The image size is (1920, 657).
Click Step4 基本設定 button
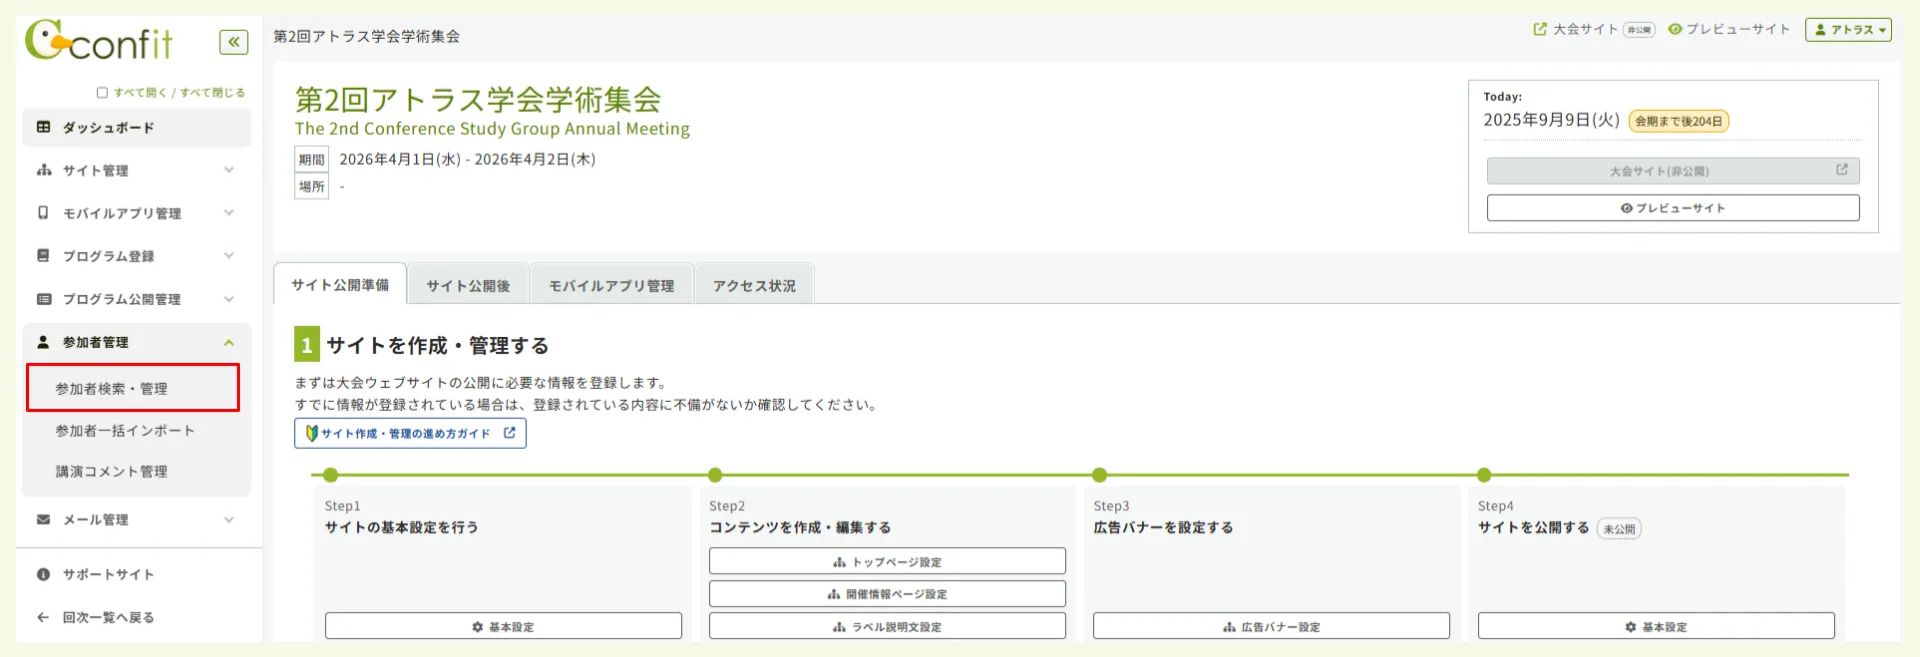pyautogui.click(x=1656, y=626)
